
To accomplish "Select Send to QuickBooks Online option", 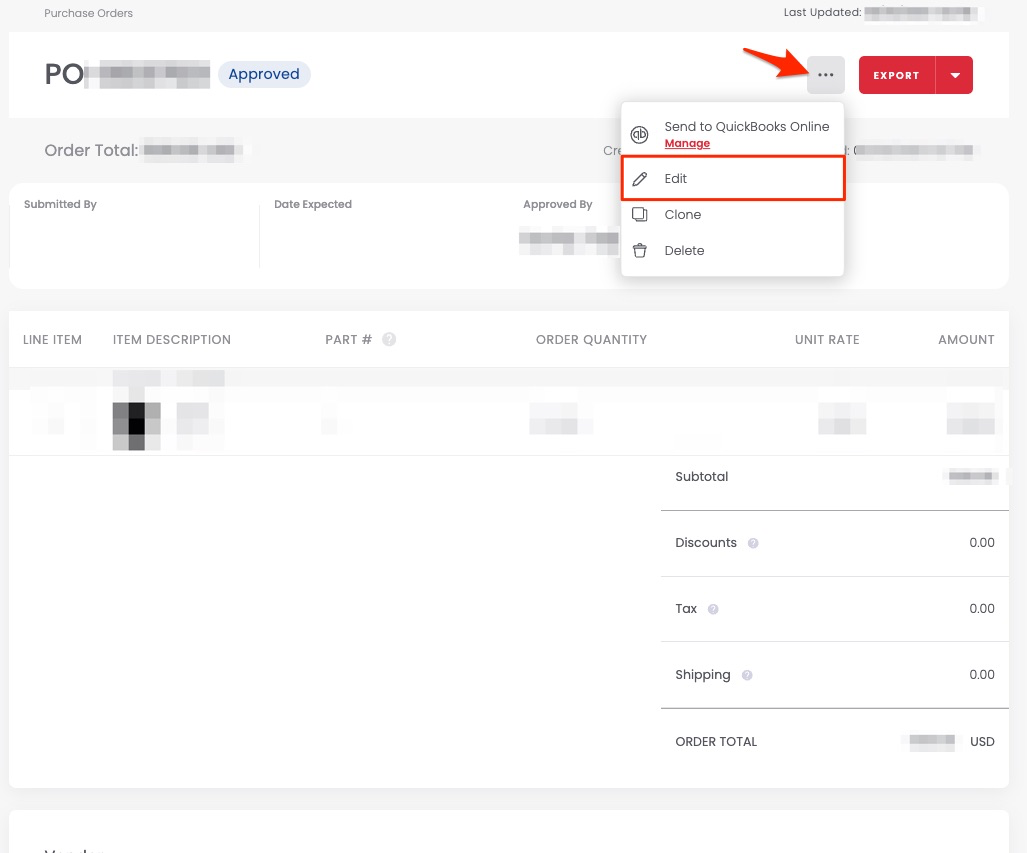I will point(746,127).
